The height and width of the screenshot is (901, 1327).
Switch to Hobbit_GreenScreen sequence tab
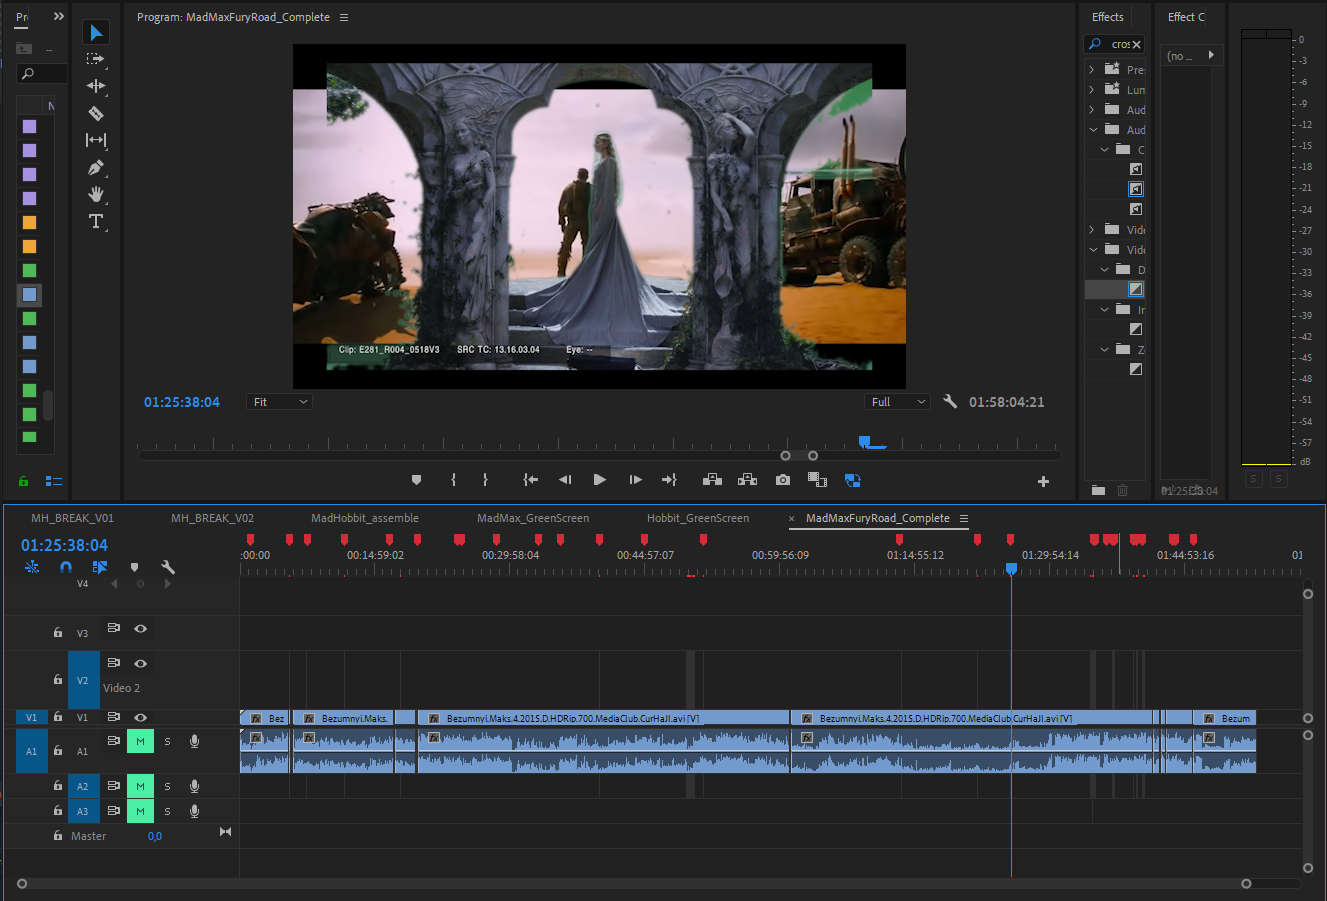click(x=698, y=518)
